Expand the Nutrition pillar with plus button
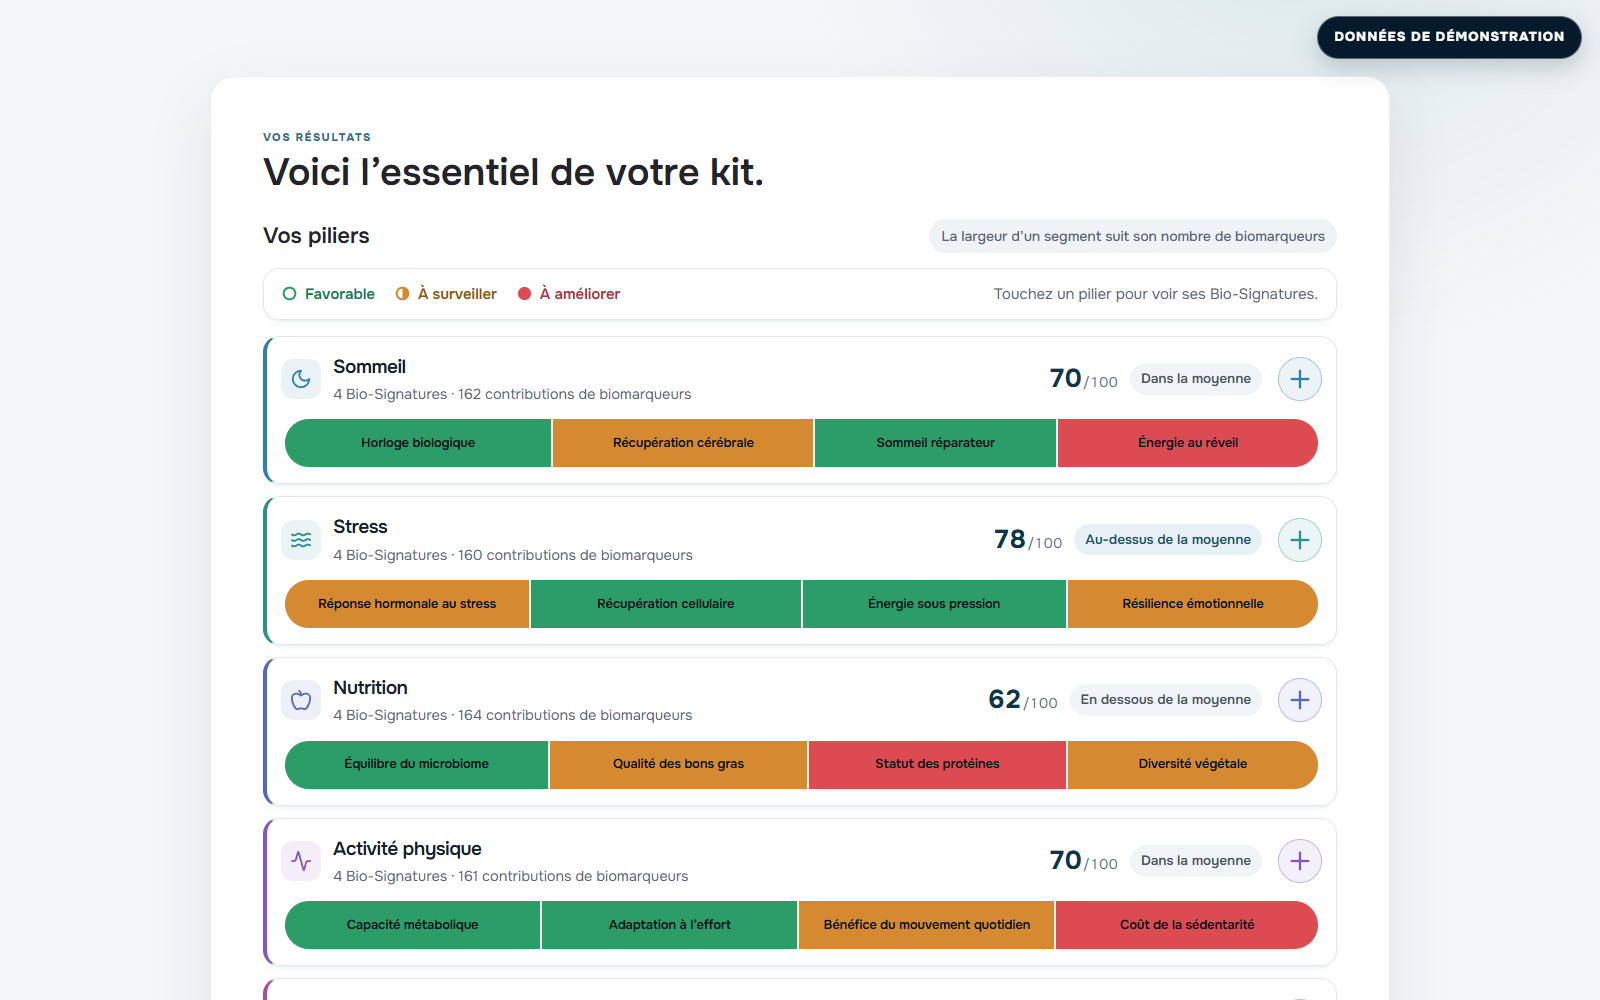 (1300, 700)
